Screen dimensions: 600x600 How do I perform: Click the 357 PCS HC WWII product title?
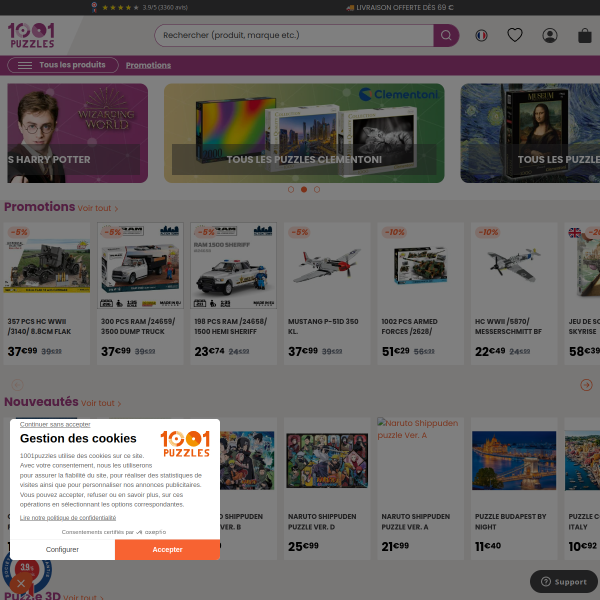(39, 326)
